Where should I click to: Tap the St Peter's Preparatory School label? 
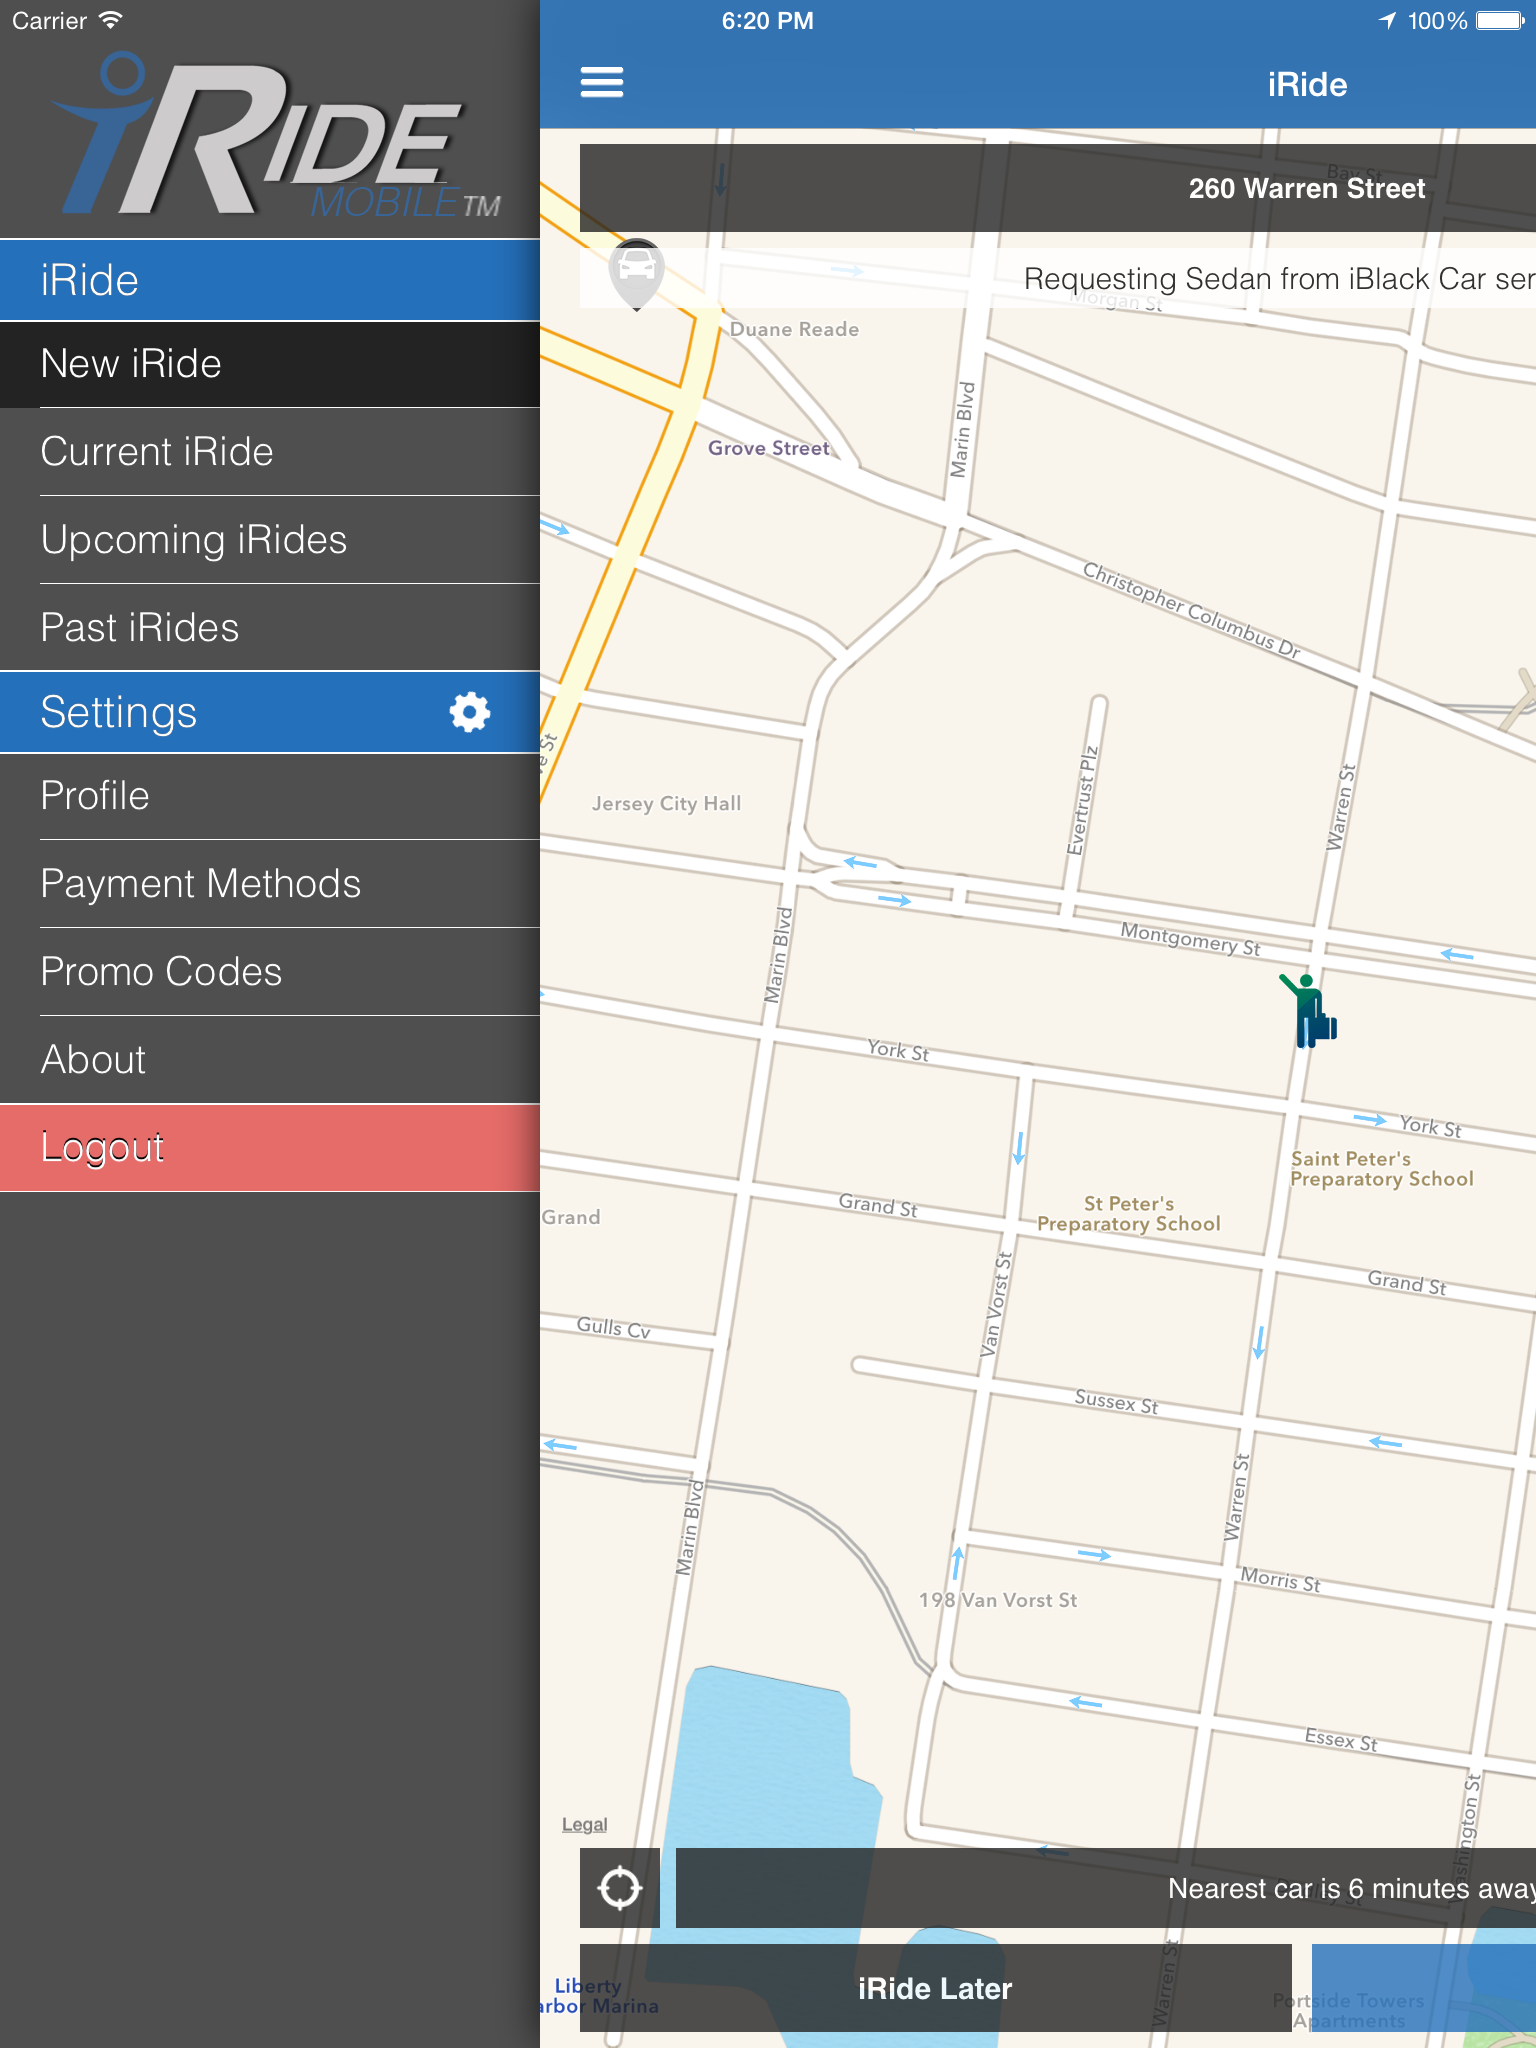coord(1129,1213)
